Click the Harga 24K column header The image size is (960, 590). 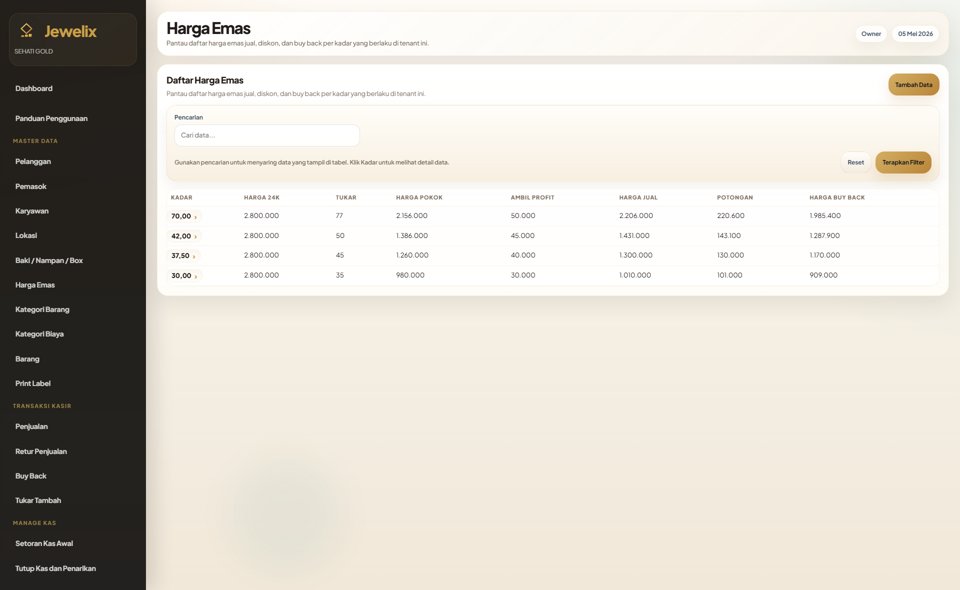261,198
